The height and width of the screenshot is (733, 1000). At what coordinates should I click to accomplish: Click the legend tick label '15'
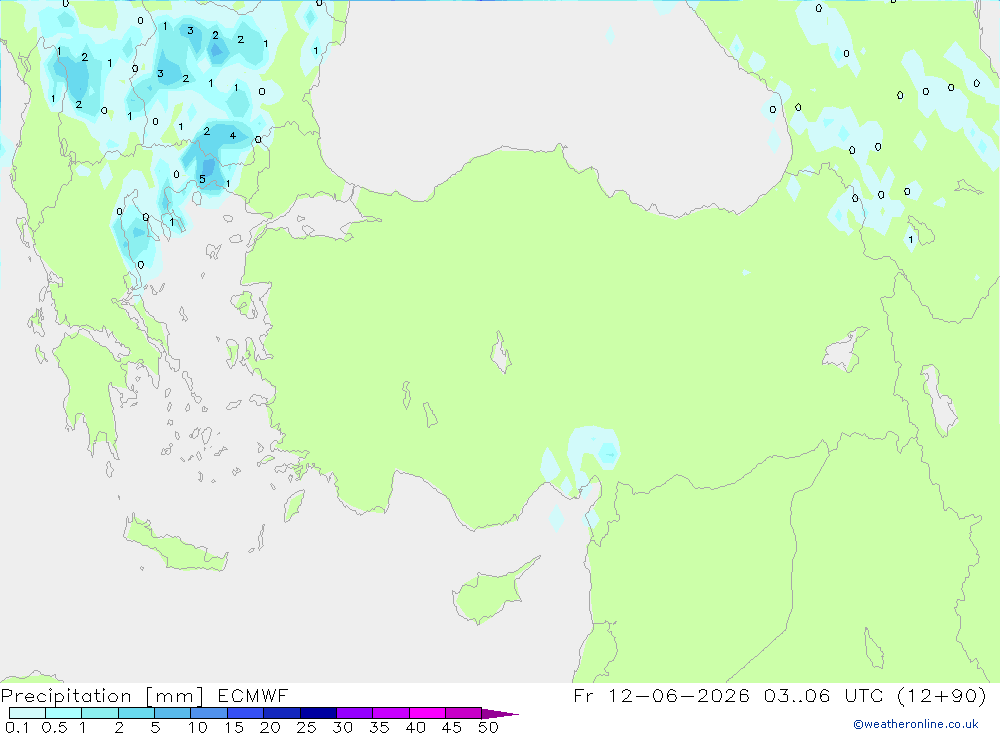(x=234, y=727)
